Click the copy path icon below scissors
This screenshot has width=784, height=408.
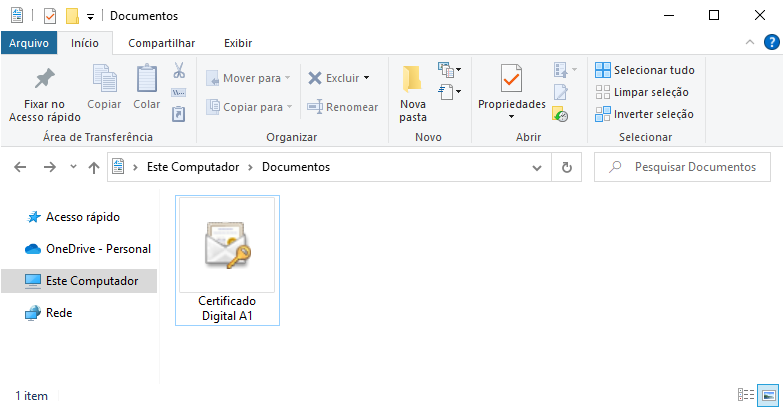(178, 92)
